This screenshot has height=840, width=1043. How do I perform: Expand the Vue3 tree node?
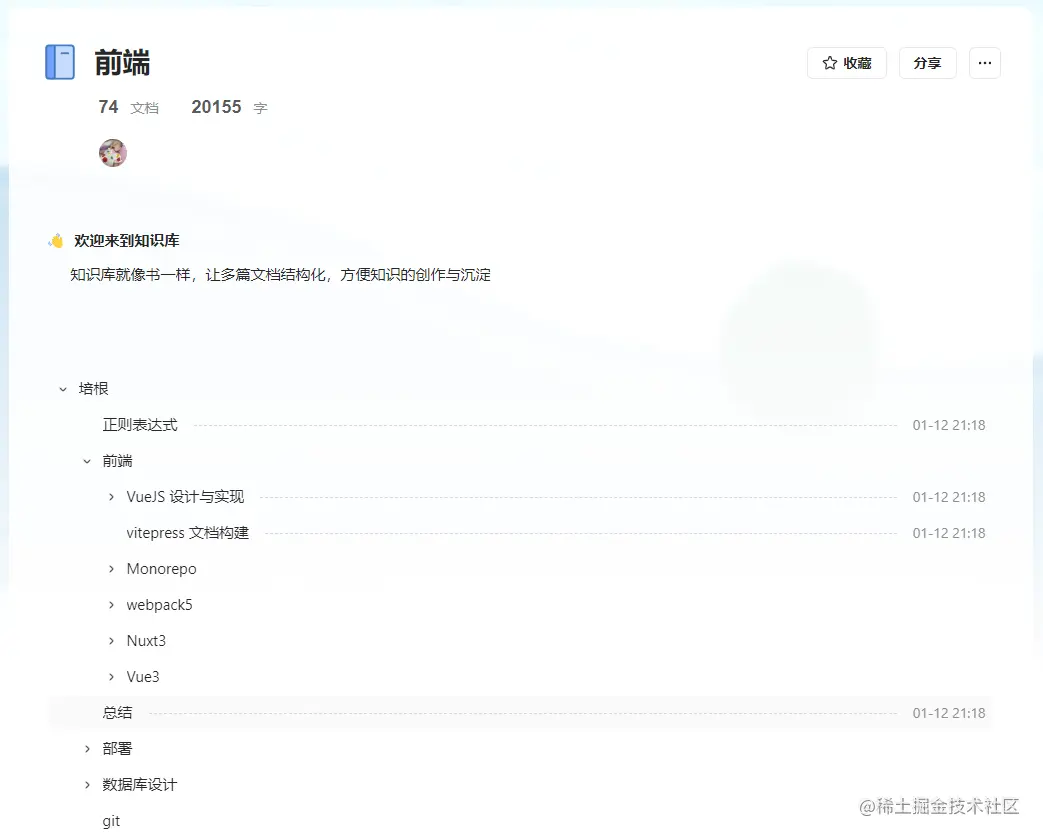point(110,677)
